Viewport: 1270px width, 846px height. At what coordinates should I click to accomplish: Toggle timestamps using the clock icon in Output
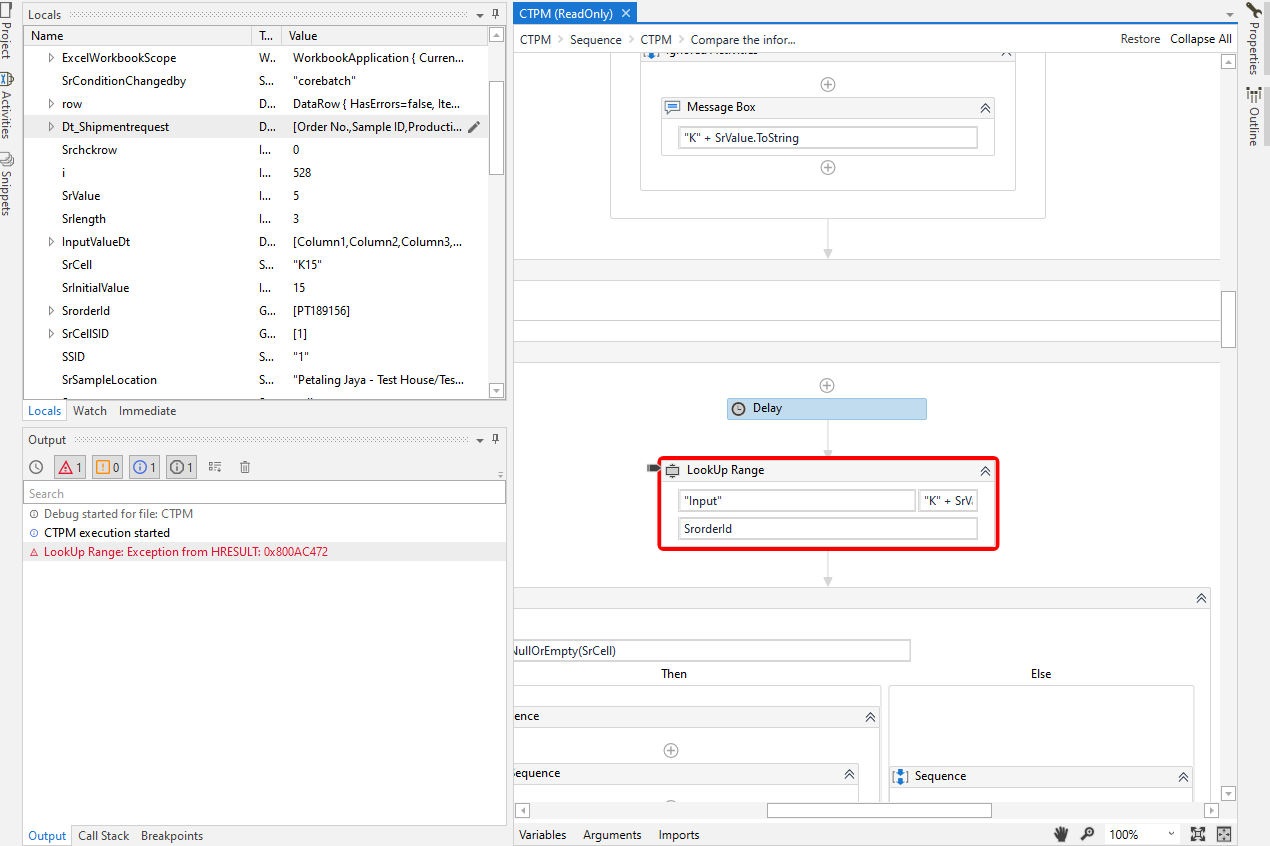click(x=35, y=466)
